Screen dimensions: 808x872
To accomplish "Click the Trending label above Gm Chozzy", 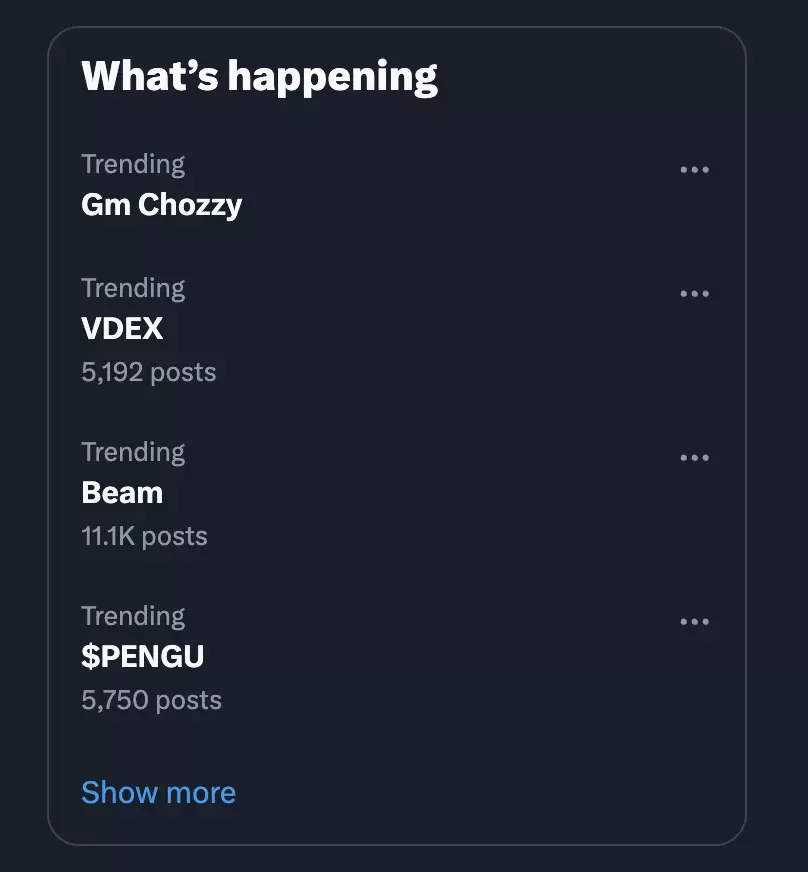I will [x=133, y=164].
